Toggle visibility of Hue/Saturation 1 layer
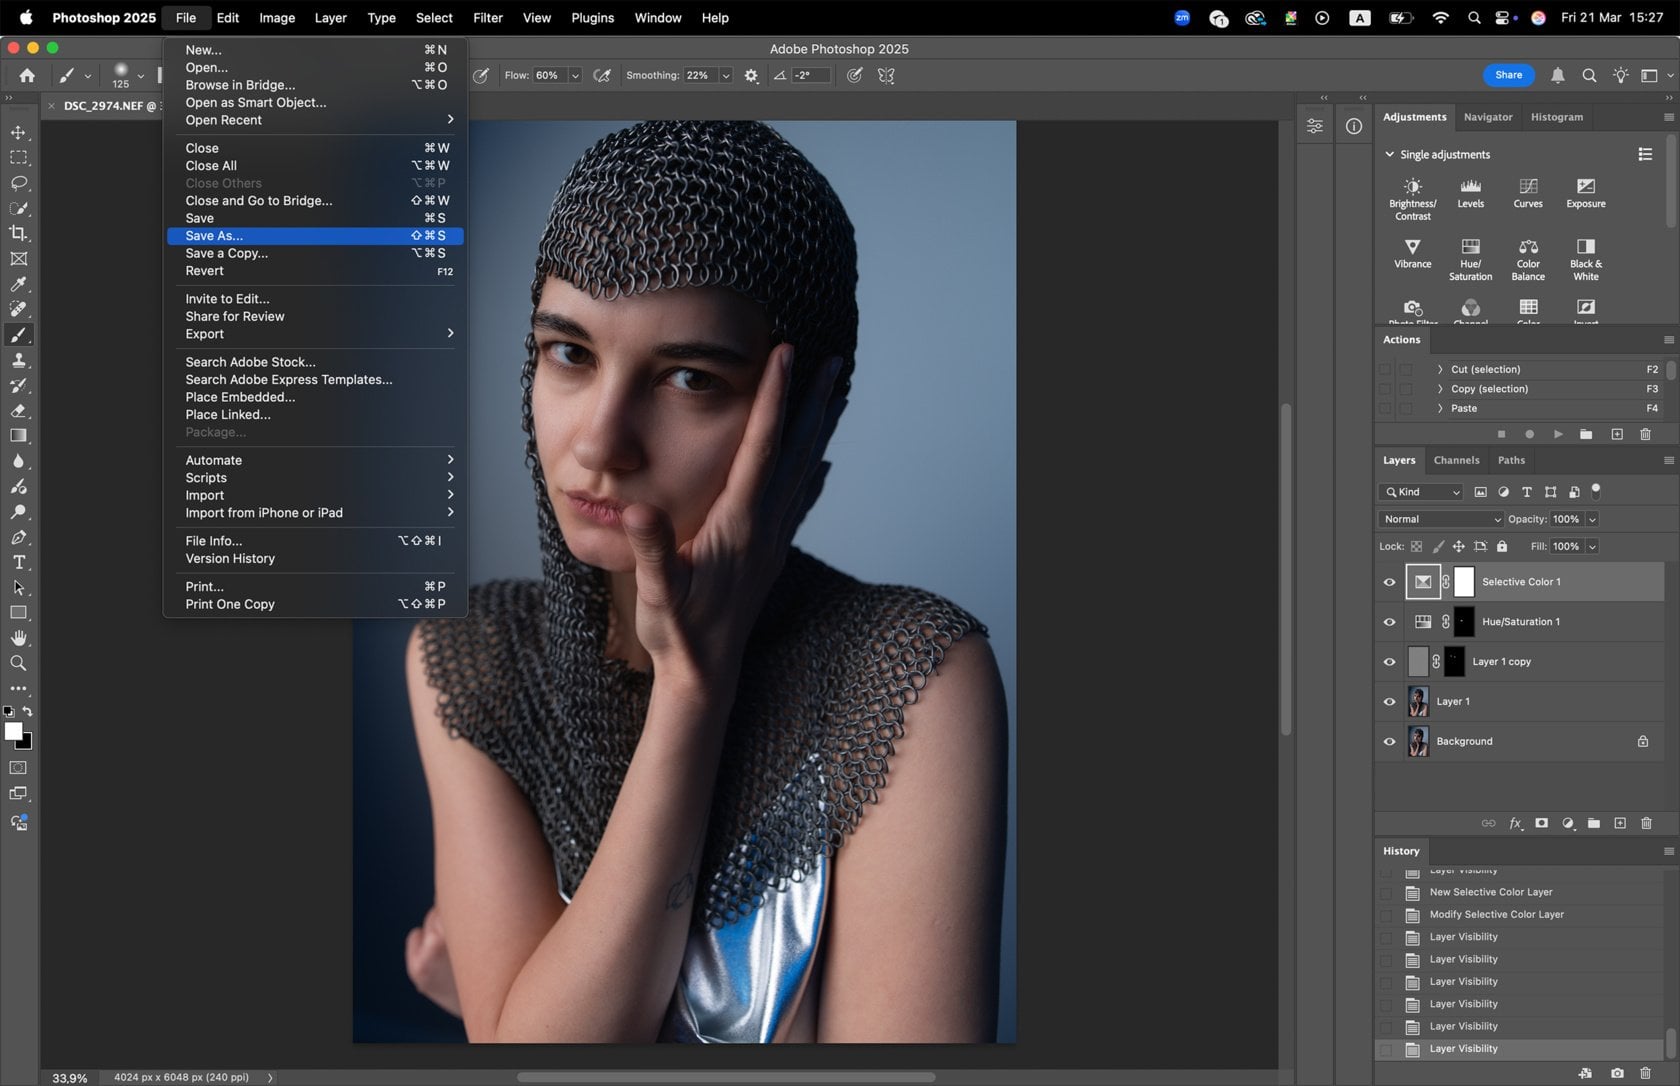Viewport: 1680px width, 1086px height. (1389, 621)
